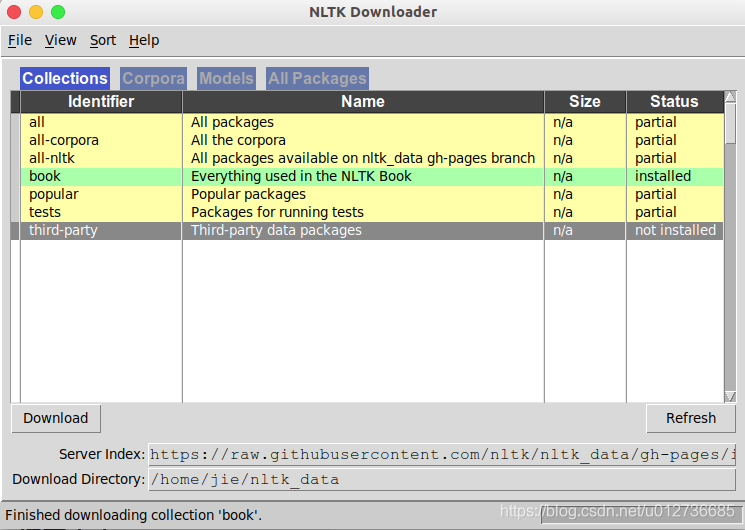This screenshot has width=745, height=530.
Task: Click the 'Finished downloading collection' status message
Action: (134, 515)
